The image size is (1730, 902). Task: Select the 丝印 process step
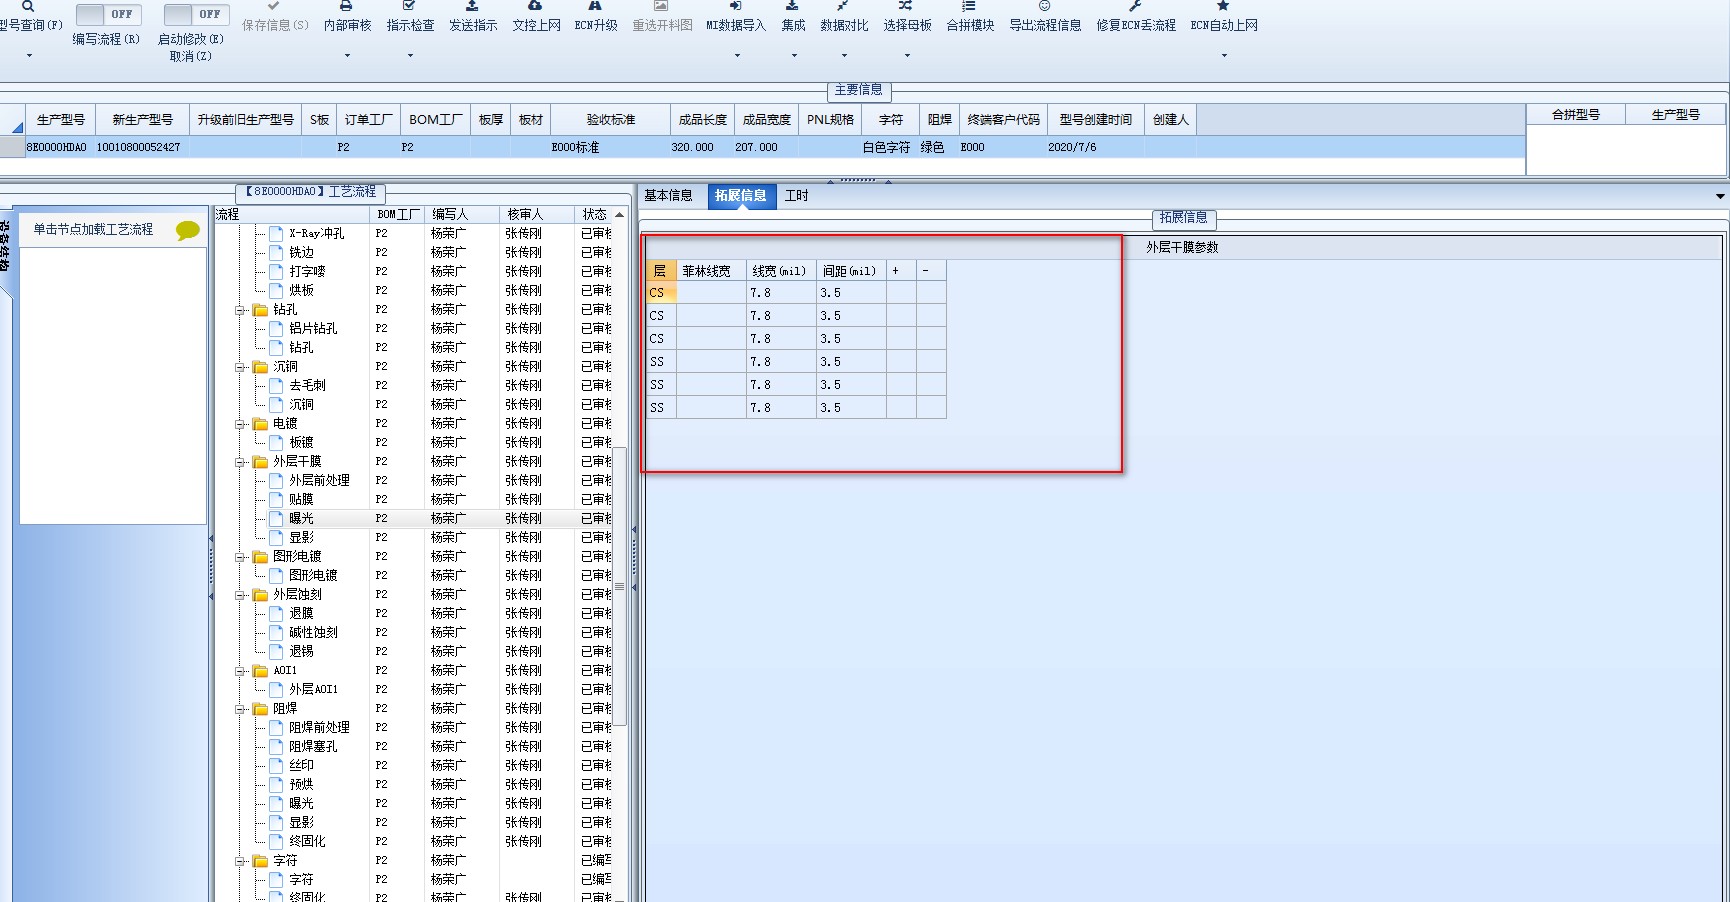click(x=301, y=766)
